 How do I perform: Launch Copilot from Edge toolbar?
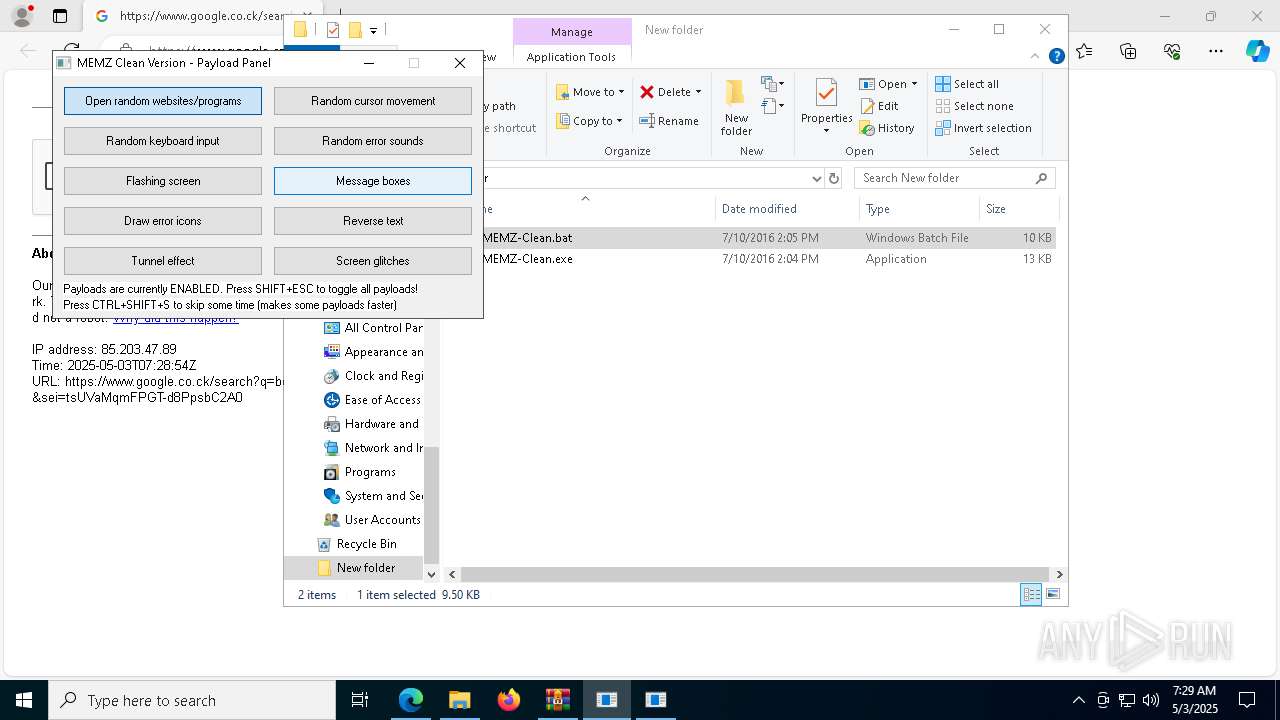point(1258,51)
